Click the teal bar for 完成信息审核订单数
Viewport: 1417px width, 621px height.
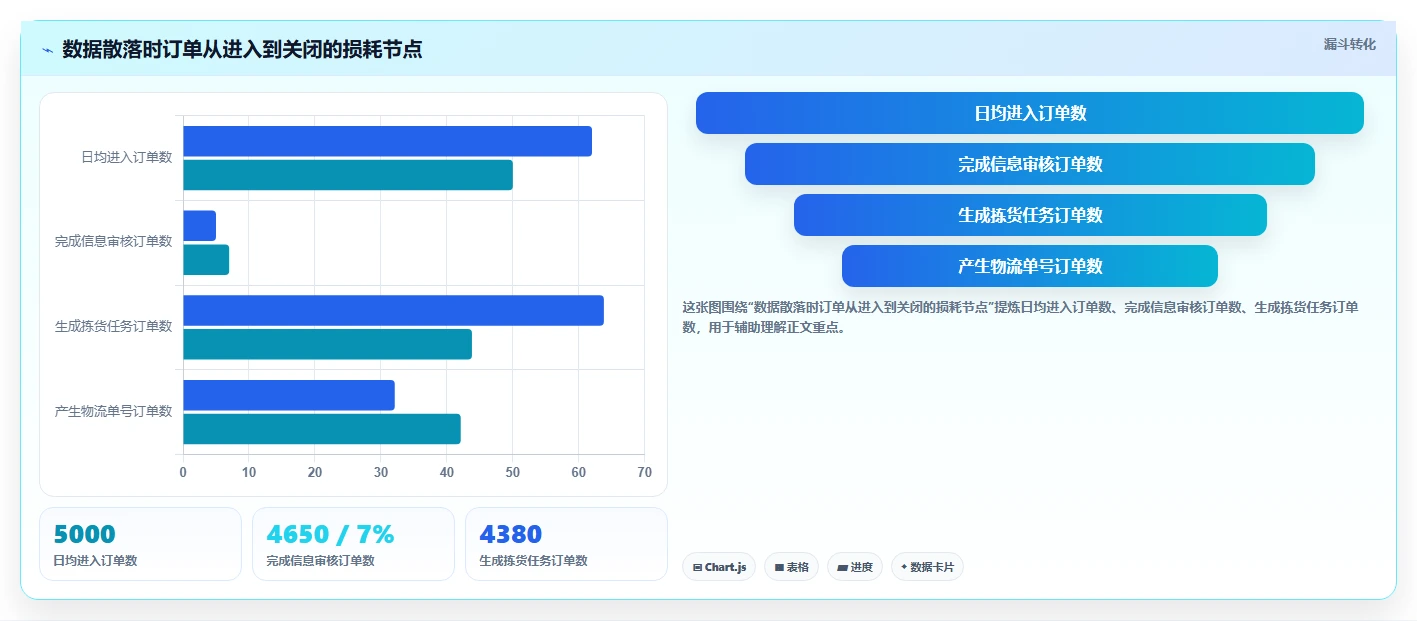[206, 260]
